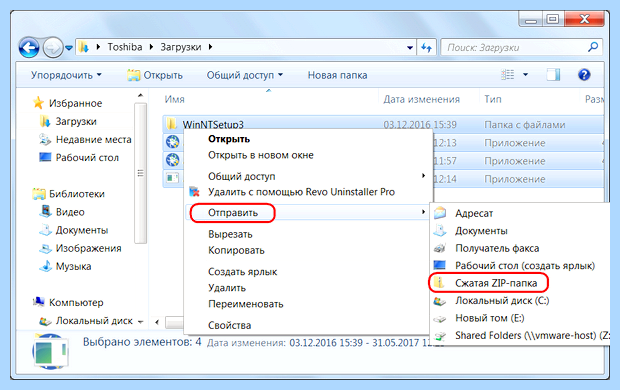Click the search magnifier icon
The image size is (620, 390).
[x=592, y=47]
